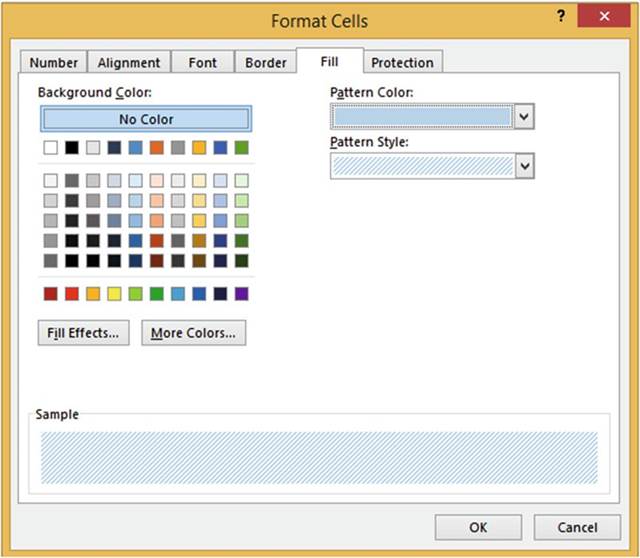This screenshot has width=640, height=558.
Task: Click the Help question mark icon
Action: [563, 17]
